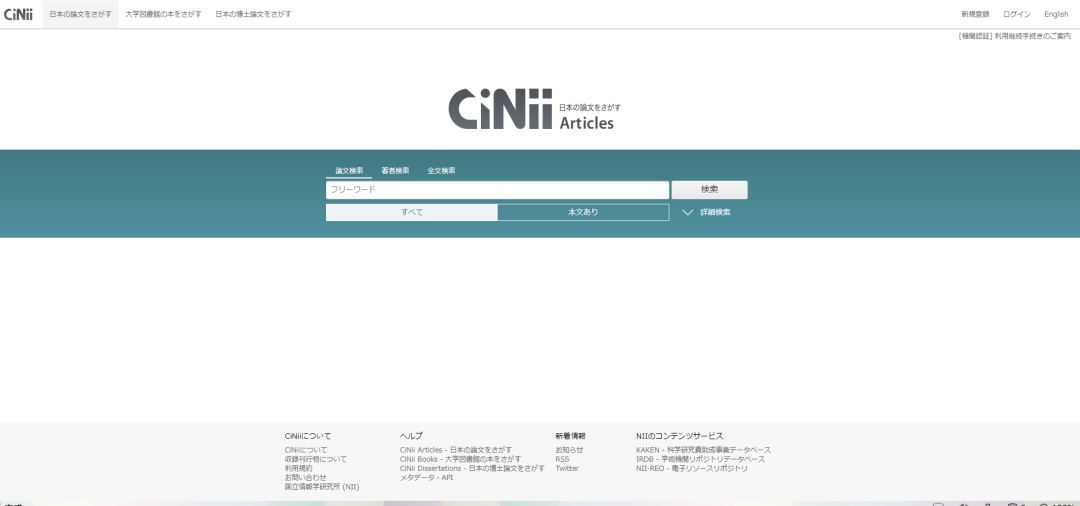The height and width of the screenshot is (506, 1080).
Task: Open the お知らせ footer link
Action: click(569, 450)
